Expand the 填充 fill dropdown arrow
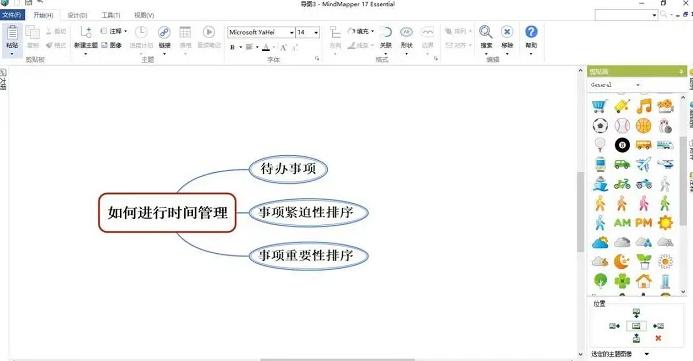693x361 pixels. [373, 31]
